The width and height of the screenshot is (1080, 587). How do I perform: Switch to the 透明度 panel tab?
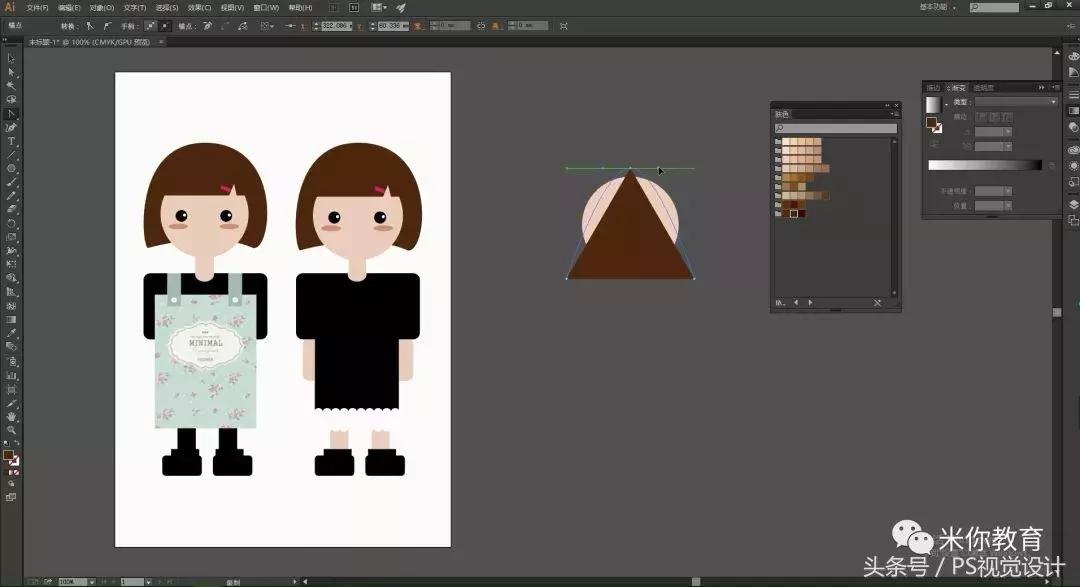click(984, 88)
